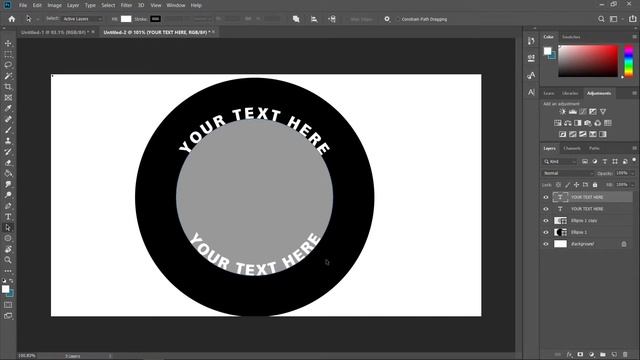Select the Zoom tool in toolbar
This screenshot has width=640, height=360.
coord(8,260)
